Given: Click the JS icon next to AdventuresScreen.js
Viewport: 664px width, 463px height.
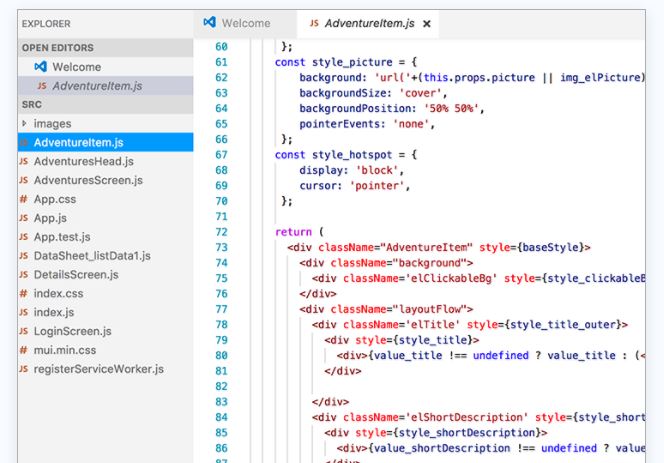Looking at the screenshot, I should 24,180.
